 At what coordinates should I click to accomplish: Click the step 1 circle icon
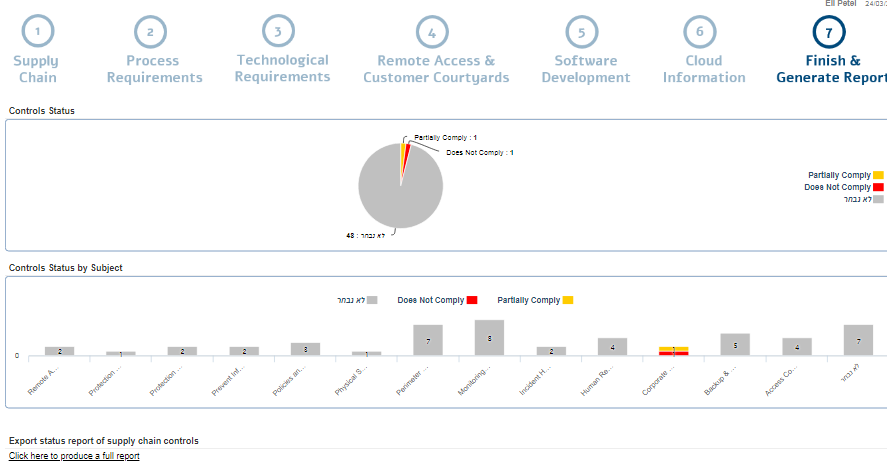(38, 31)
